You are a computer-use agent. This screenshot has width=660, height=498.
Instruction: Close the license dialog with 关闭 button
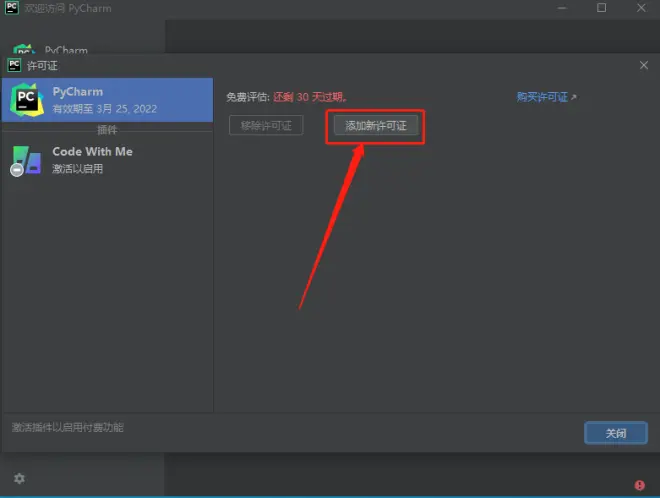(x=616, y=433)
